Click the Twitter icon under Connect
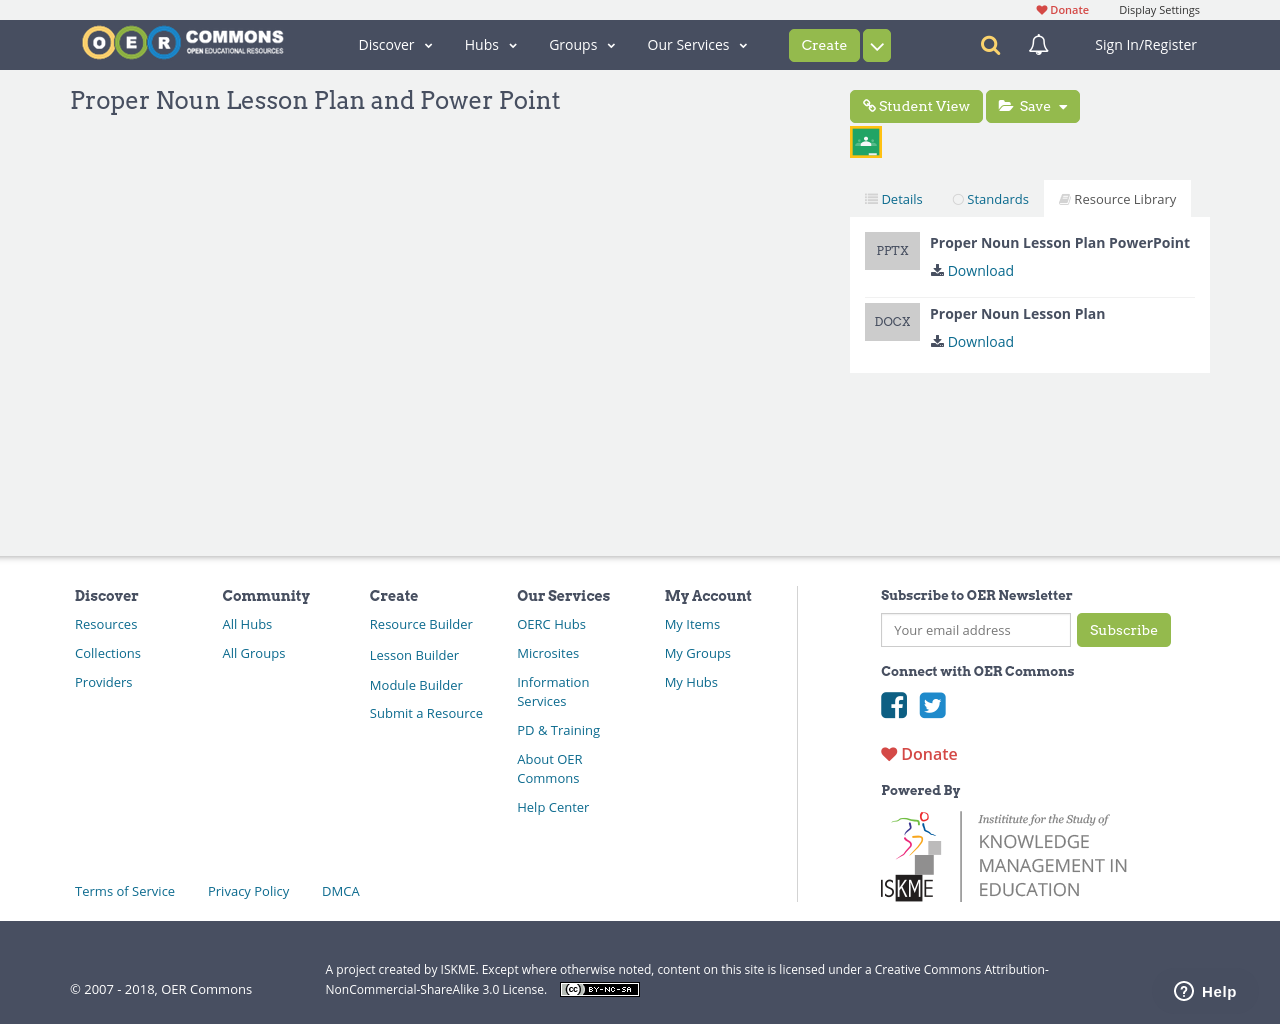 [932, 705]
